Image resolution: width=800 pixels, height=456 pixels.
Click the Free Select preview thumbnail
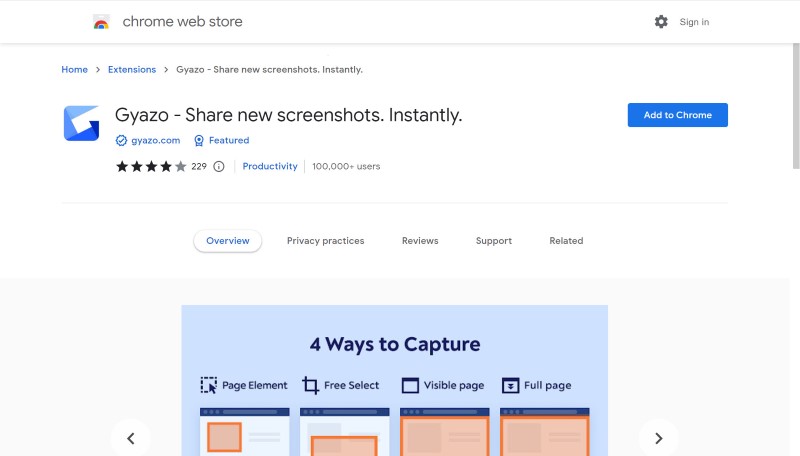click(x=344, y=432)
